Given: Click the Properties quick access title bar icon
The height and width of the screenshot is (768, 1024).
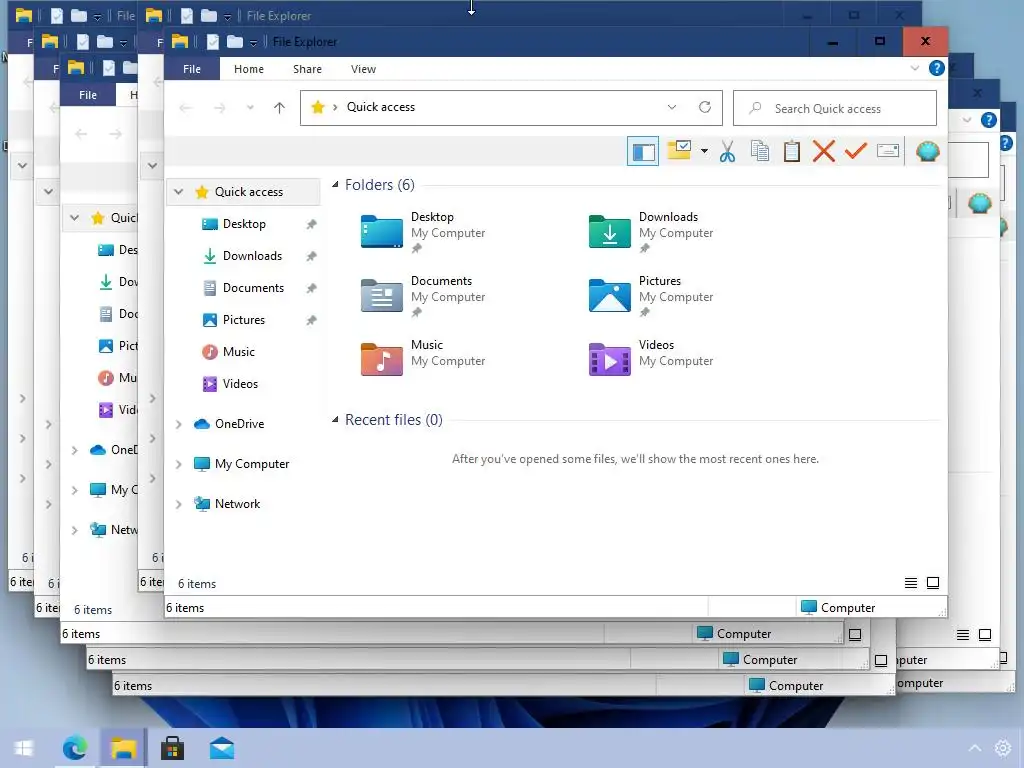Looking at the screenshot, I should pos(212,42).
